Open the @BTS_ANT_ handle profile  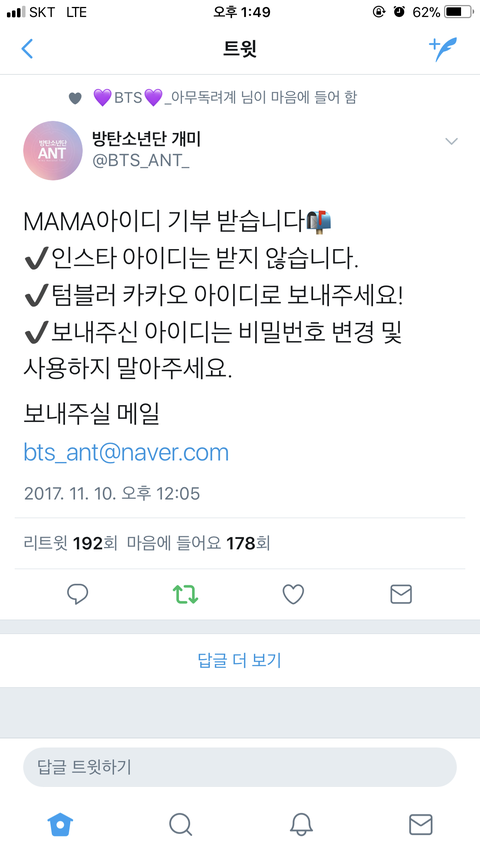[141, 162]
